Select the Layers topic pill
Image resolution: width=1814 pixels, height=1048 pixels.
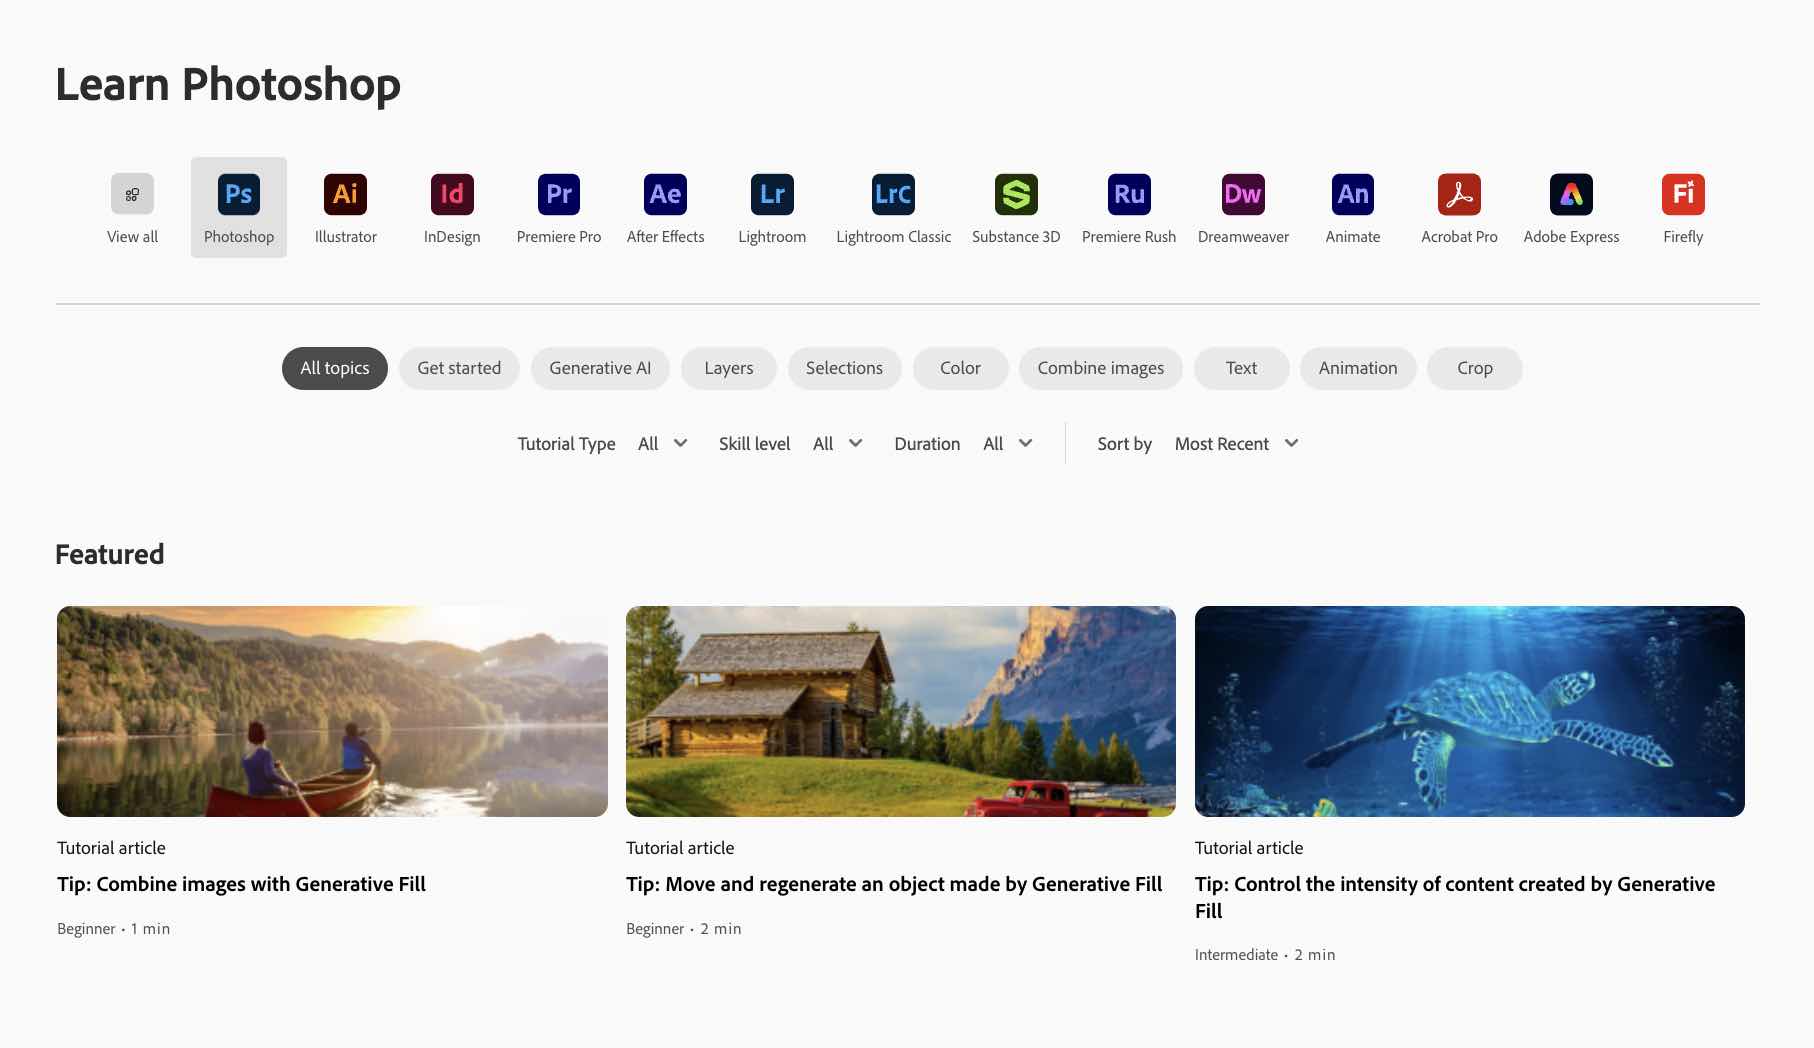(x=728, y=368)
